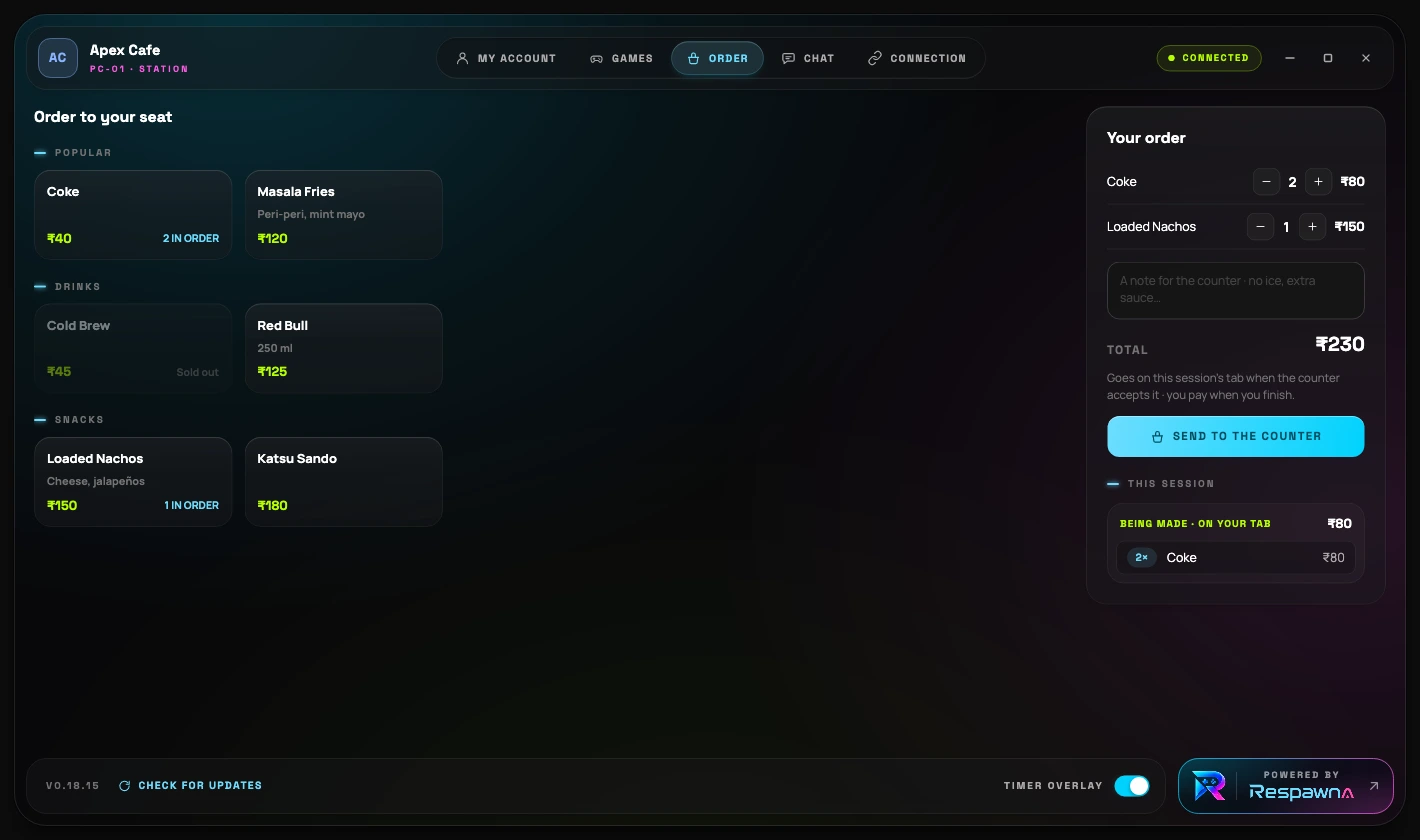Add Red Bull to the order
This screenshot has width=1420, height=840.
343,348
